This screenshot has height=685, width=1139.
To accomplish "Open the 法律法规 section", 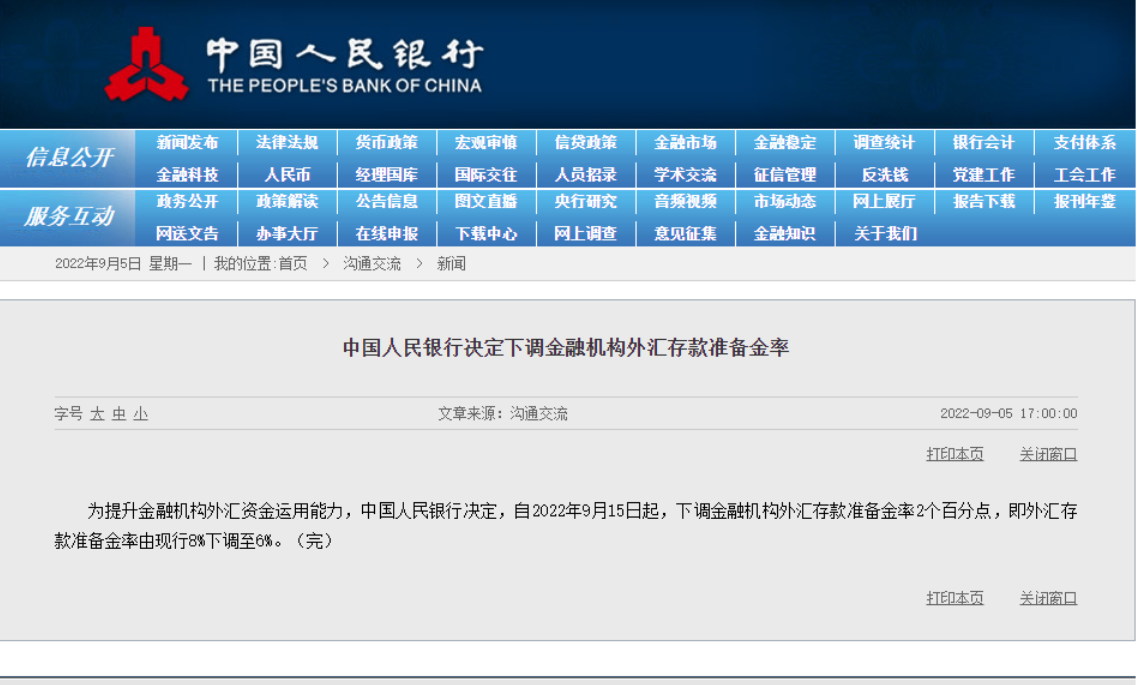I will 287,142.
